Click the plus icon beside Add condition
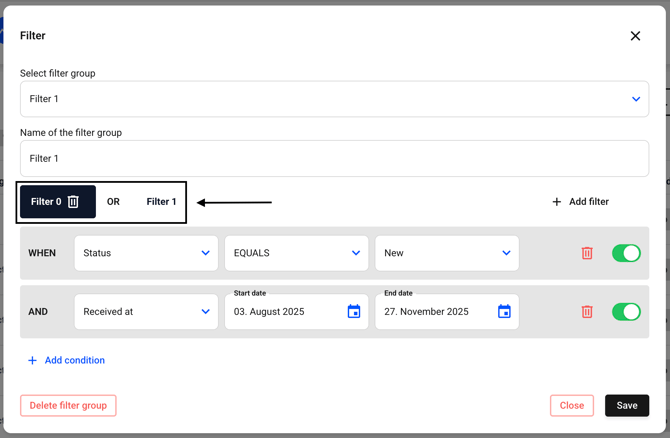This screenshot has width=670, height=438. point(32,360)
